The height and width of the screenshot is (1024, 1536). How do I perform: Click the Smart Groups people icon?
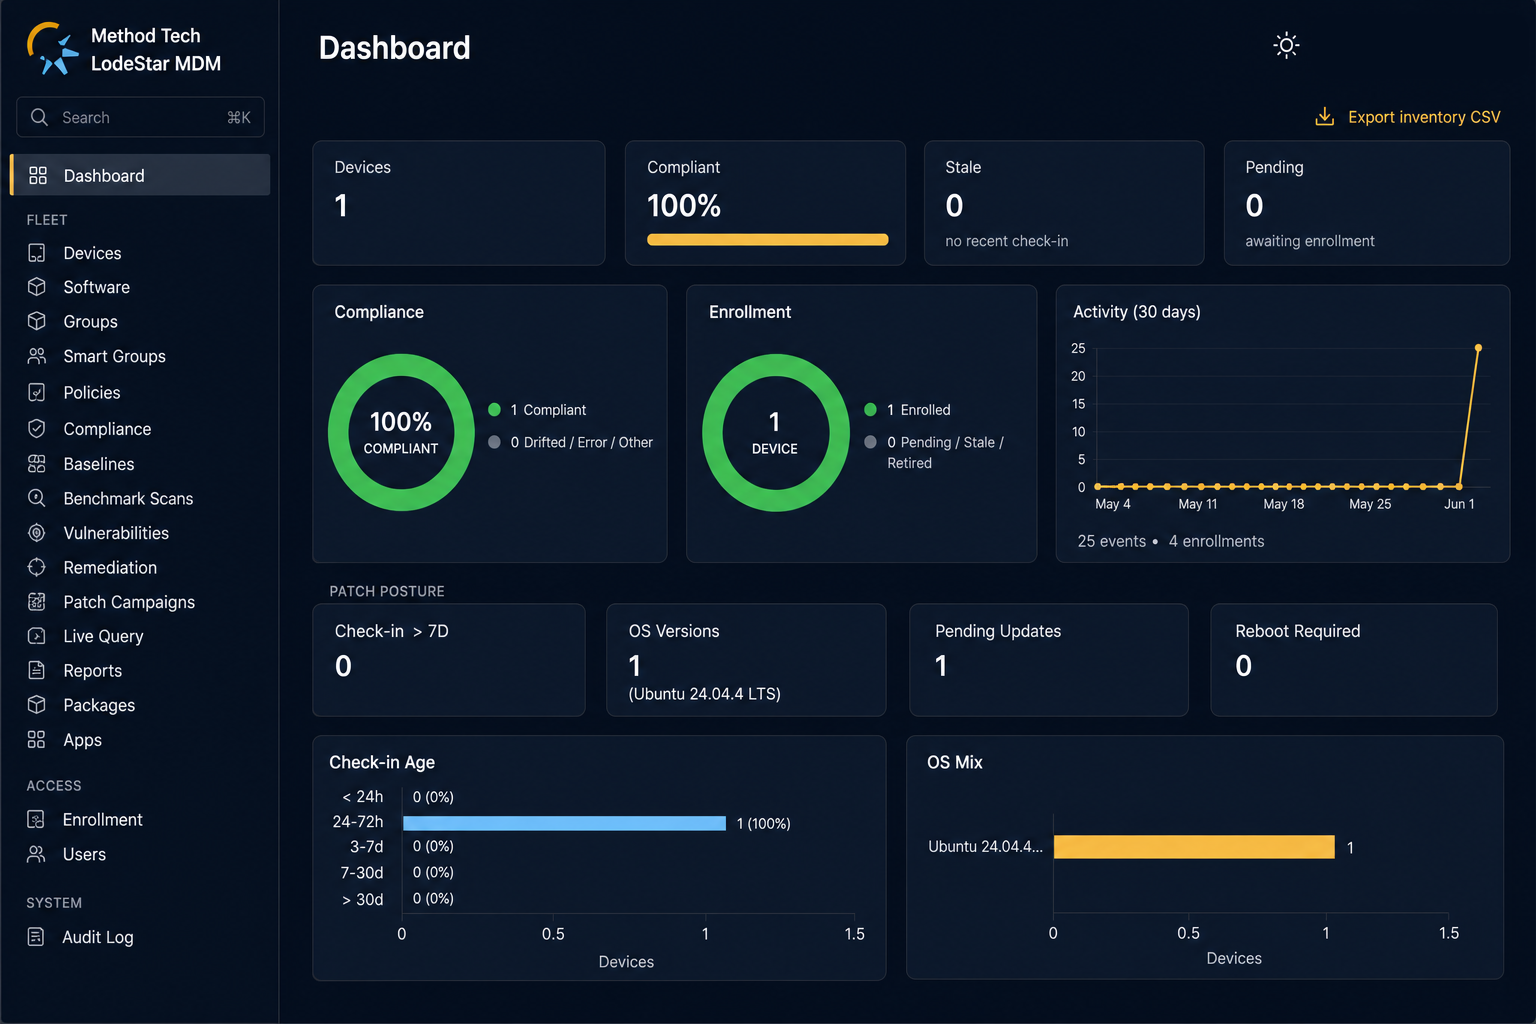(x=37, y=356)
